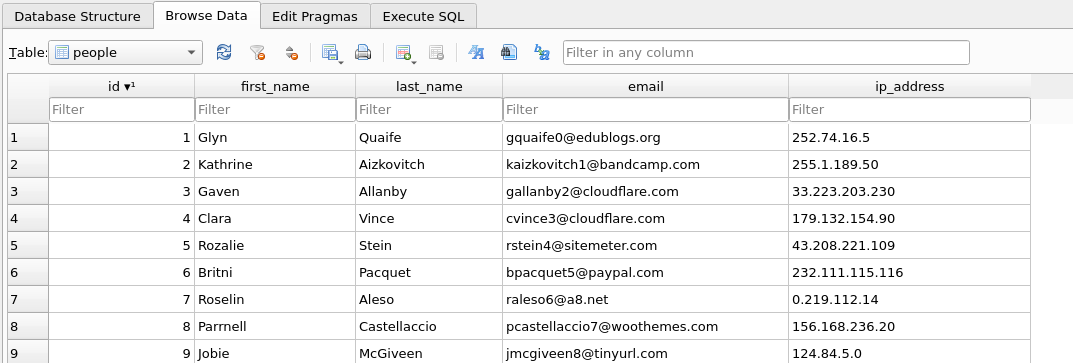Select the IP address 33.223.203.230
1073x363 pixels.
pos(910,192)
